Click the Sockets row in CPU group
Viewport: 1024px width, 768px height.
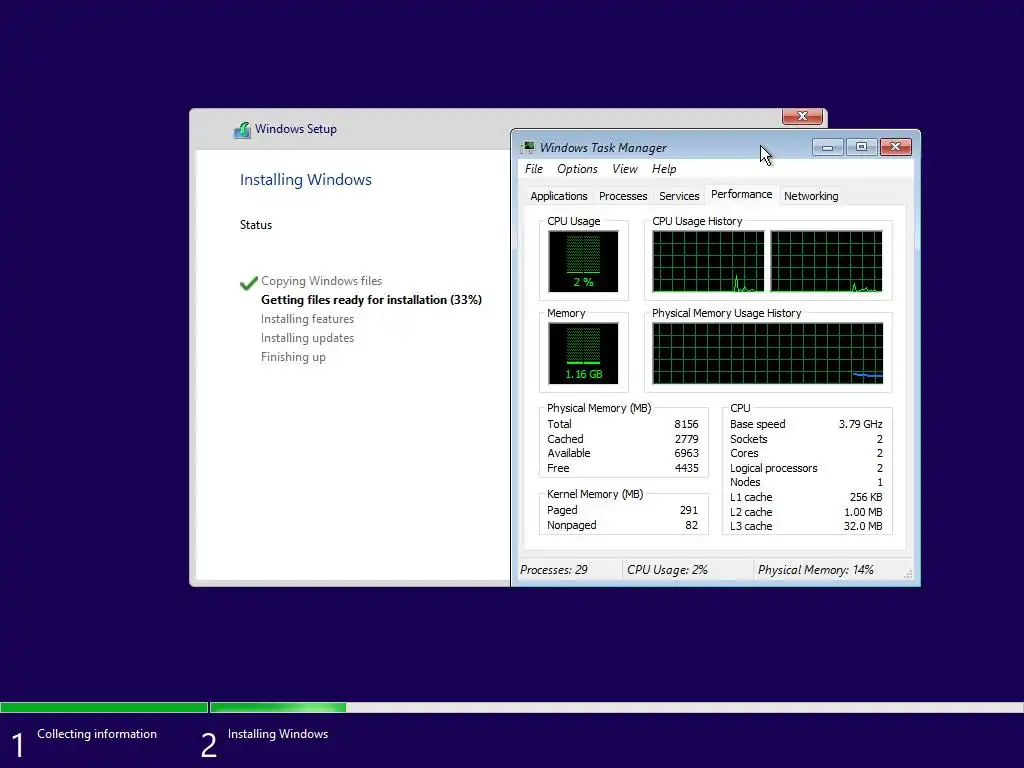(807, 439)
